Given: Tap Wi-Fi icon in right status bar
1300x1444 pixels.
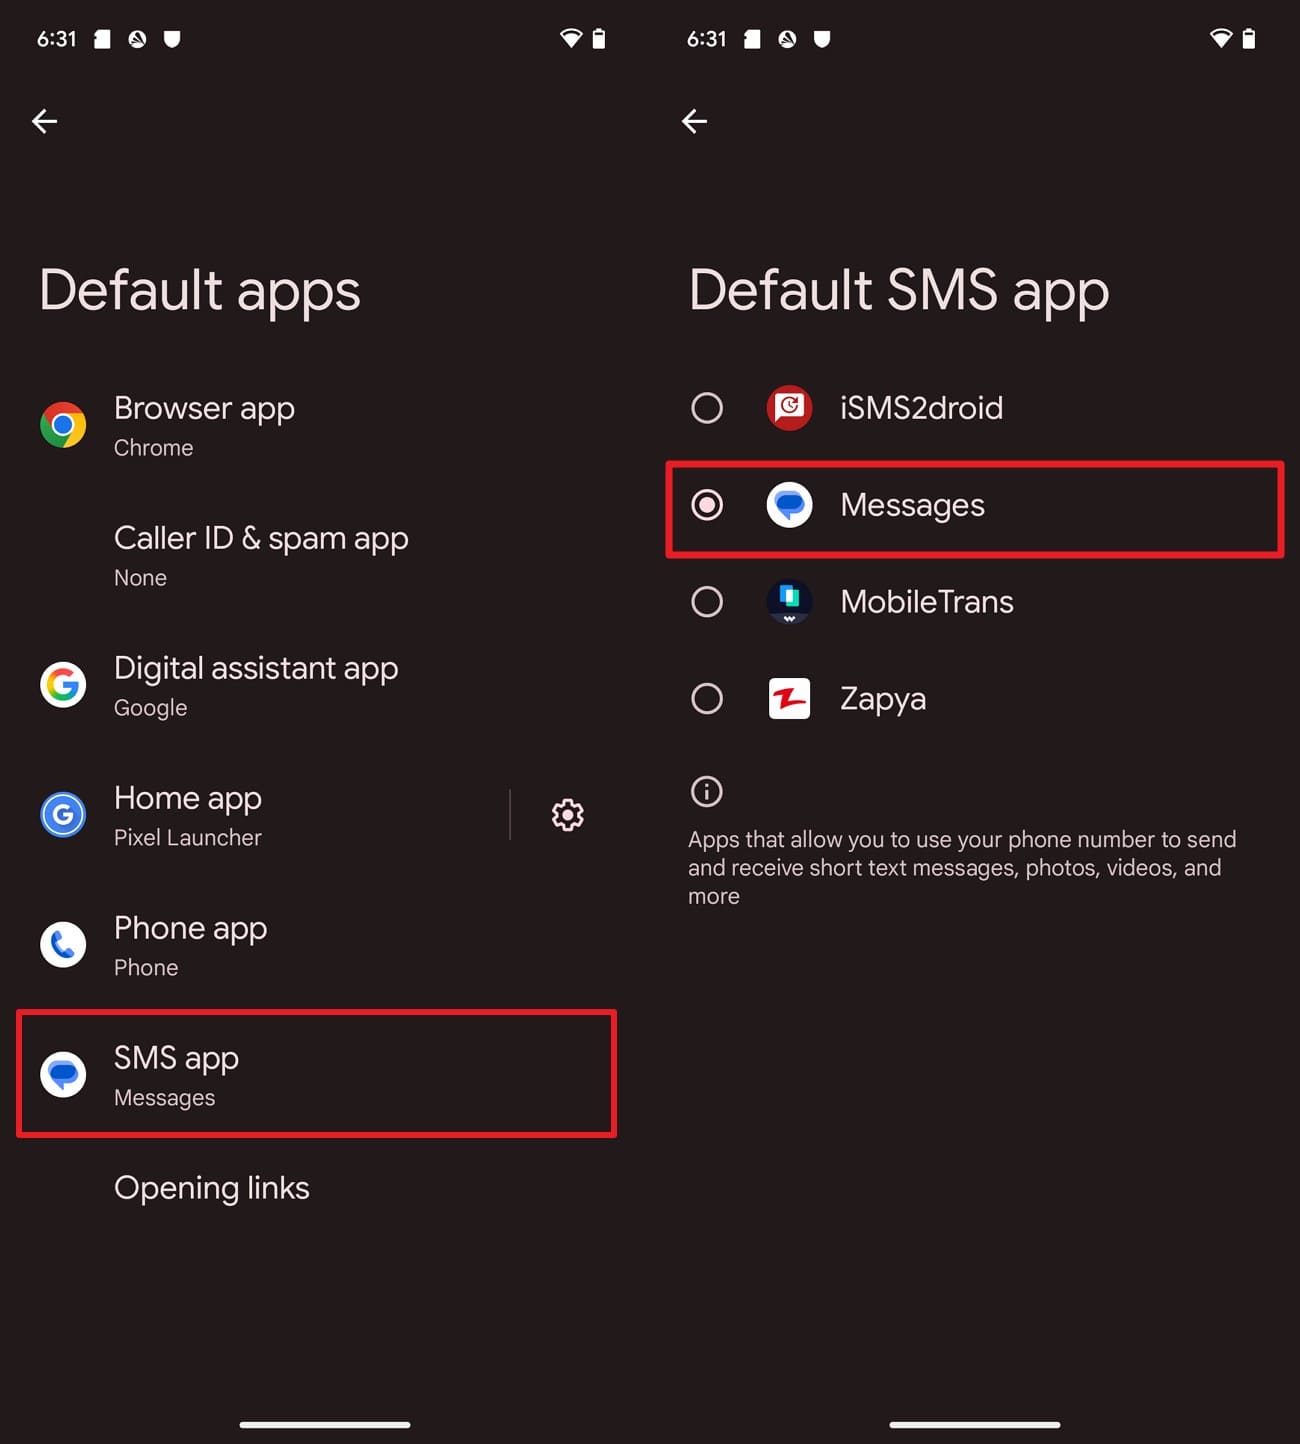Looking at the screenshot, I should [1221, 39].
